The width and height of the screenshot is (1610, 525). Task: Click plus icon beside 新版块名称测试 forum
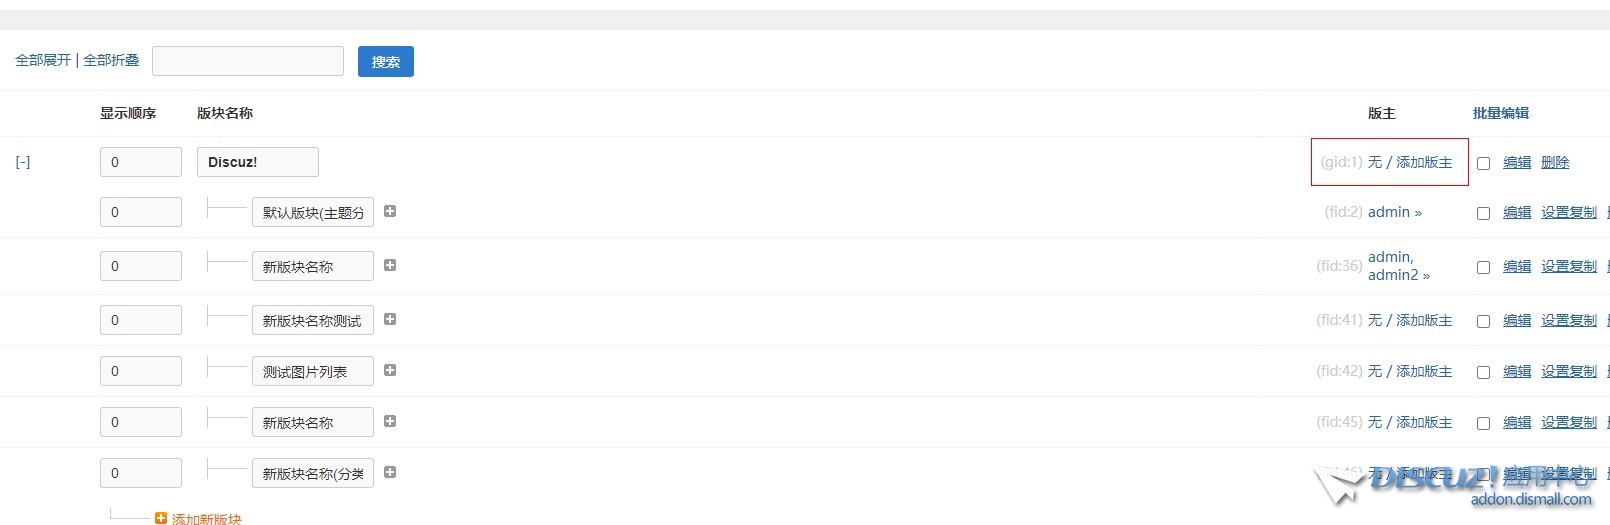390,319
